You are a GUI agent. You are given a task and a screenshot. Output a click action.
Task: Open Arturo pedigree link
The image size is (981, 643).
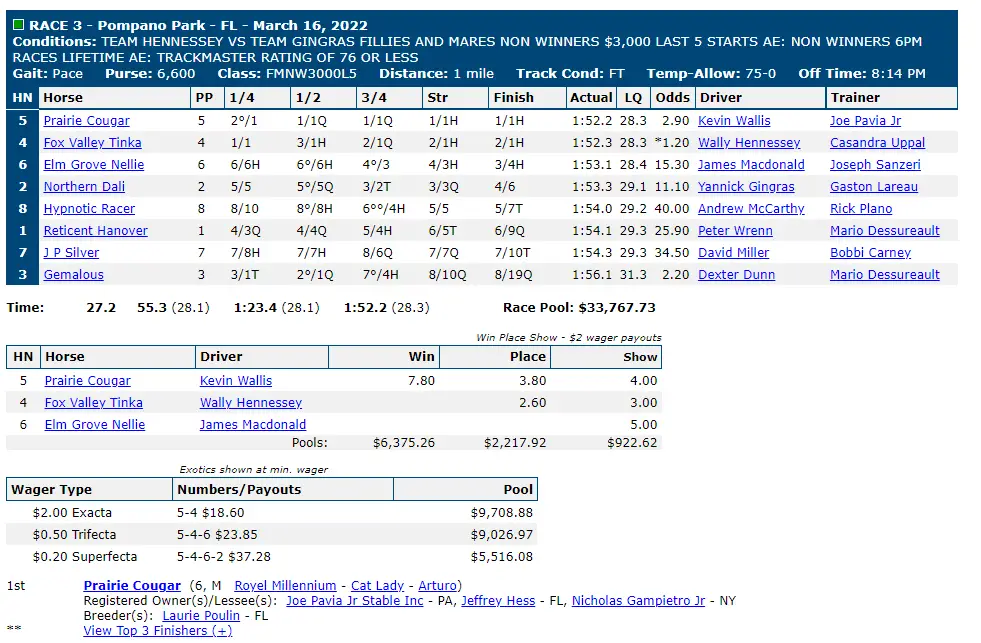437,585
